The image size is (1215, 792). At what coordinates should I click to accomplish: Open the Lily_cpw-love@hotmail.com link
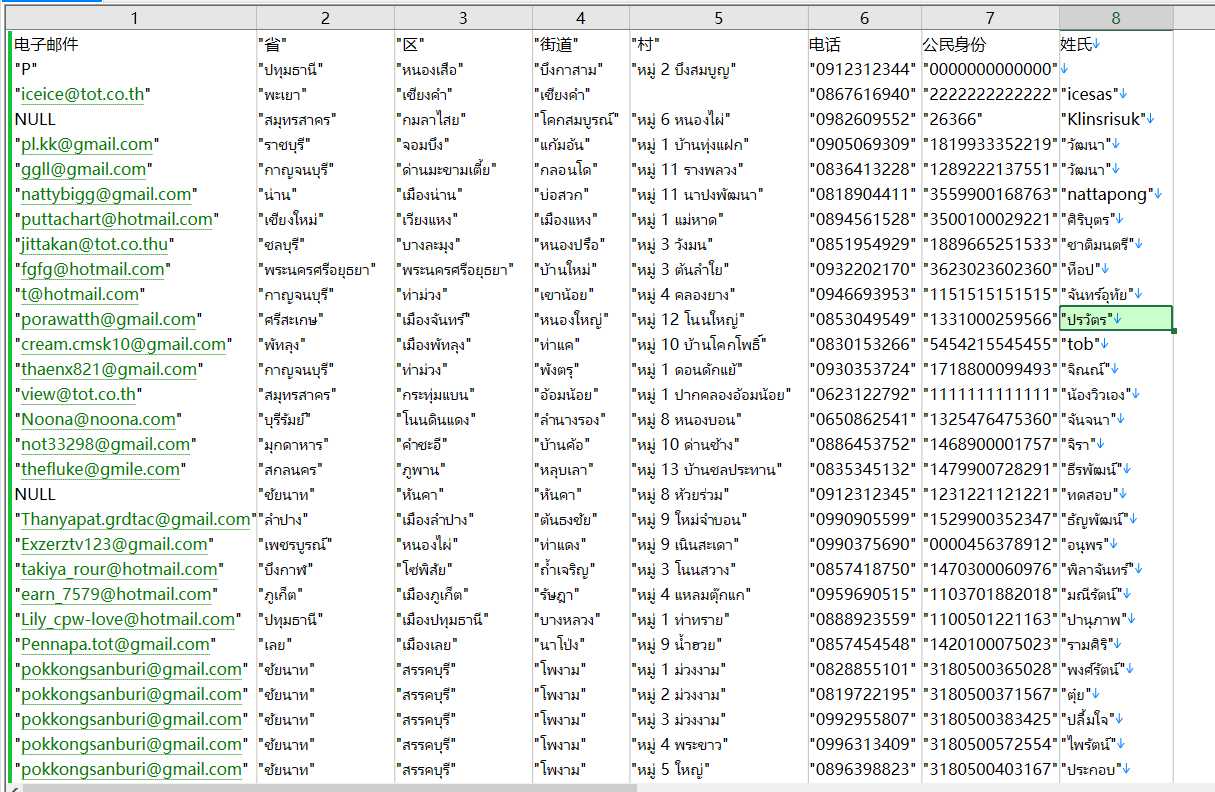(x=129, y=619)
